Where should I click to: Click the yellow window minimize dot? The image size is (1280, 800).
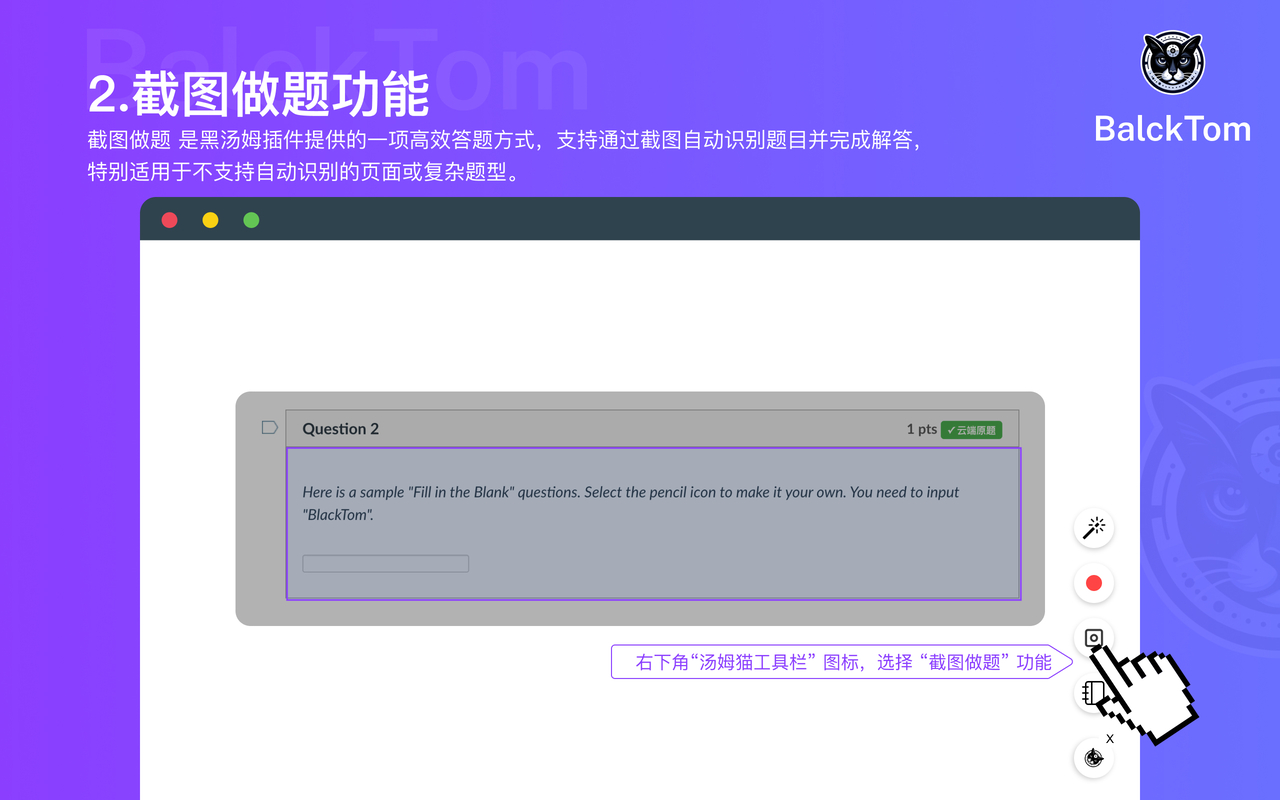[x=210, y=220]
